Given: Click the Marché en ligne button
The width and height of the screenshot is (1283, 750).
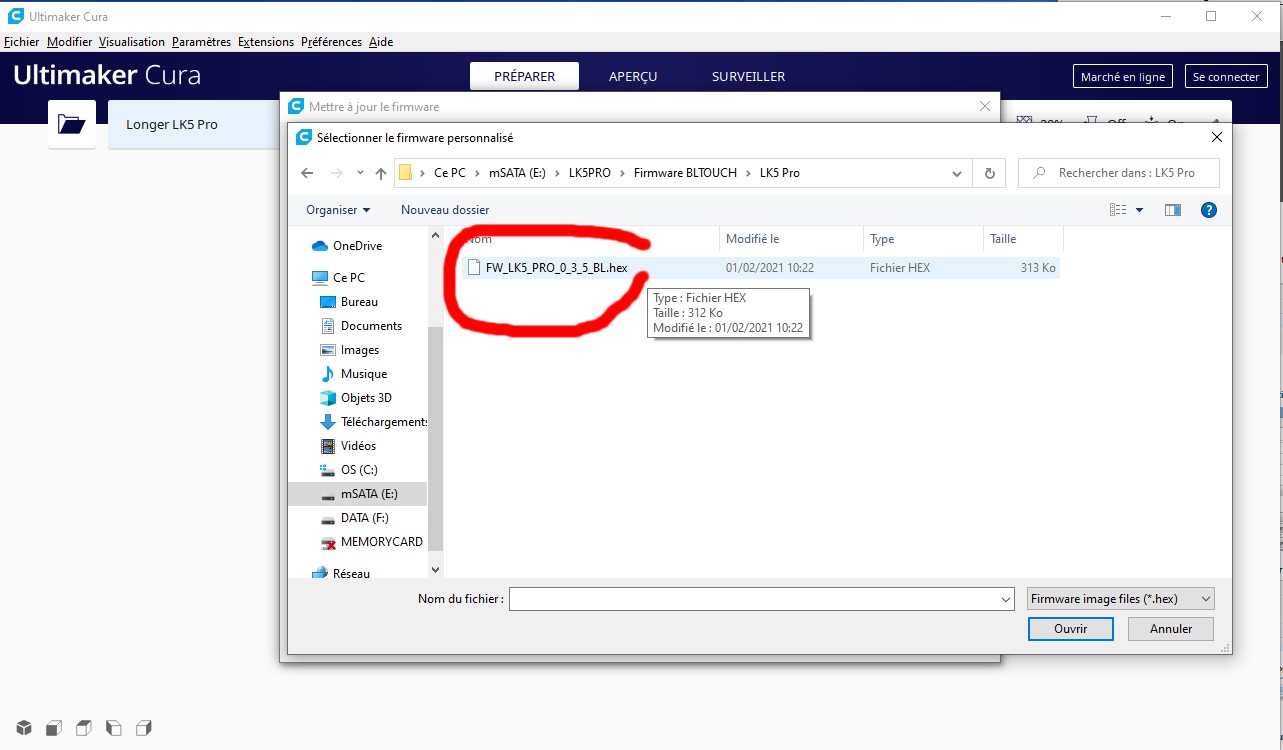Looking at the screenshot, I should (1123, 77).
